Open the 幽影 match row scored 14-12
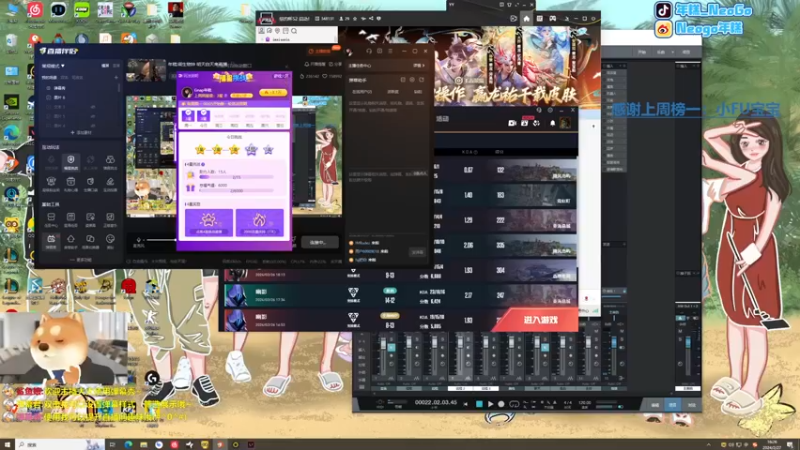This screenshot has width=800, height=450. (401, 295)
